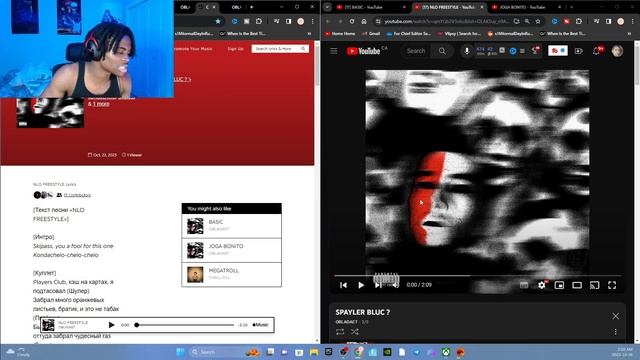Toggle side panel in Genius browser window

pyautogui.click(x=289, y=21)
